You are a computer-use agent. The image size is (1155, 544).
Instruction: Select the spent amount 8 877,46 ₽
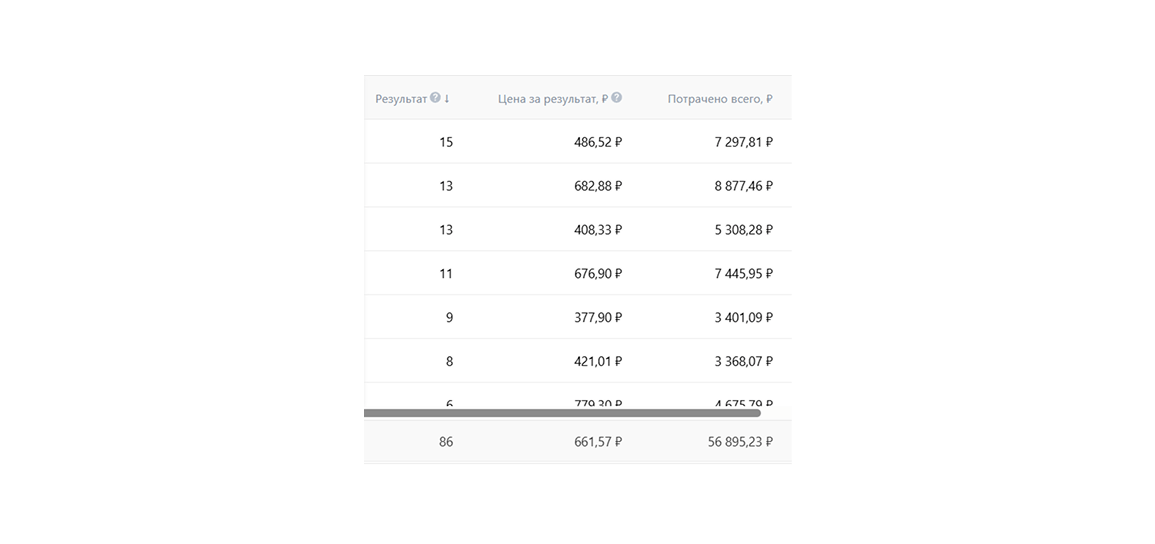point(743,186)
